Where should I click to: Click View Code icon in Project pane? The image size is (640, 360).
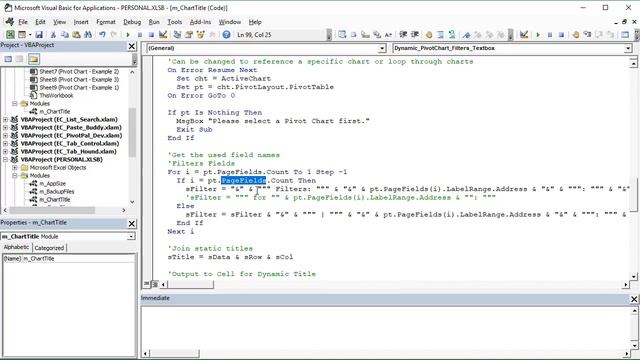[x=8, y=59]
